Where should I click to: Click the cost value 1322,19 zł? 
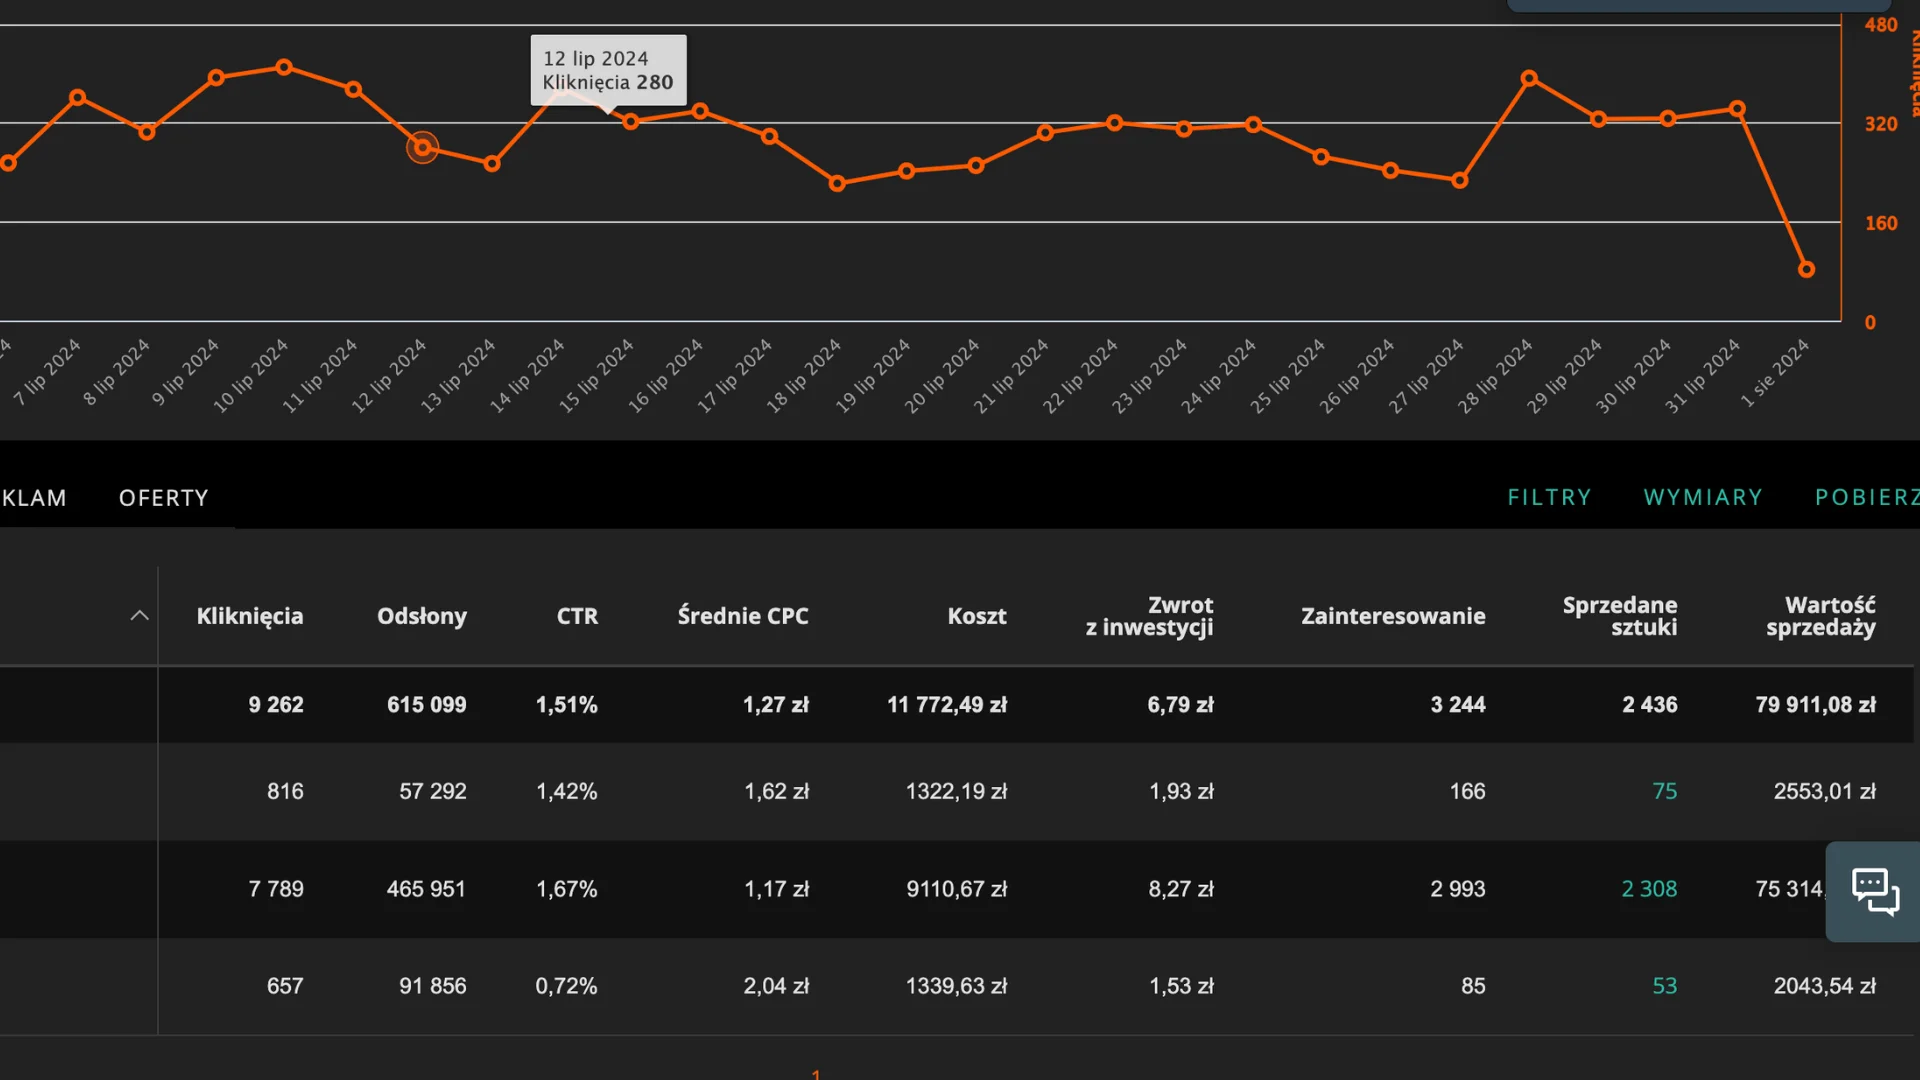click(x=957, y=791)
